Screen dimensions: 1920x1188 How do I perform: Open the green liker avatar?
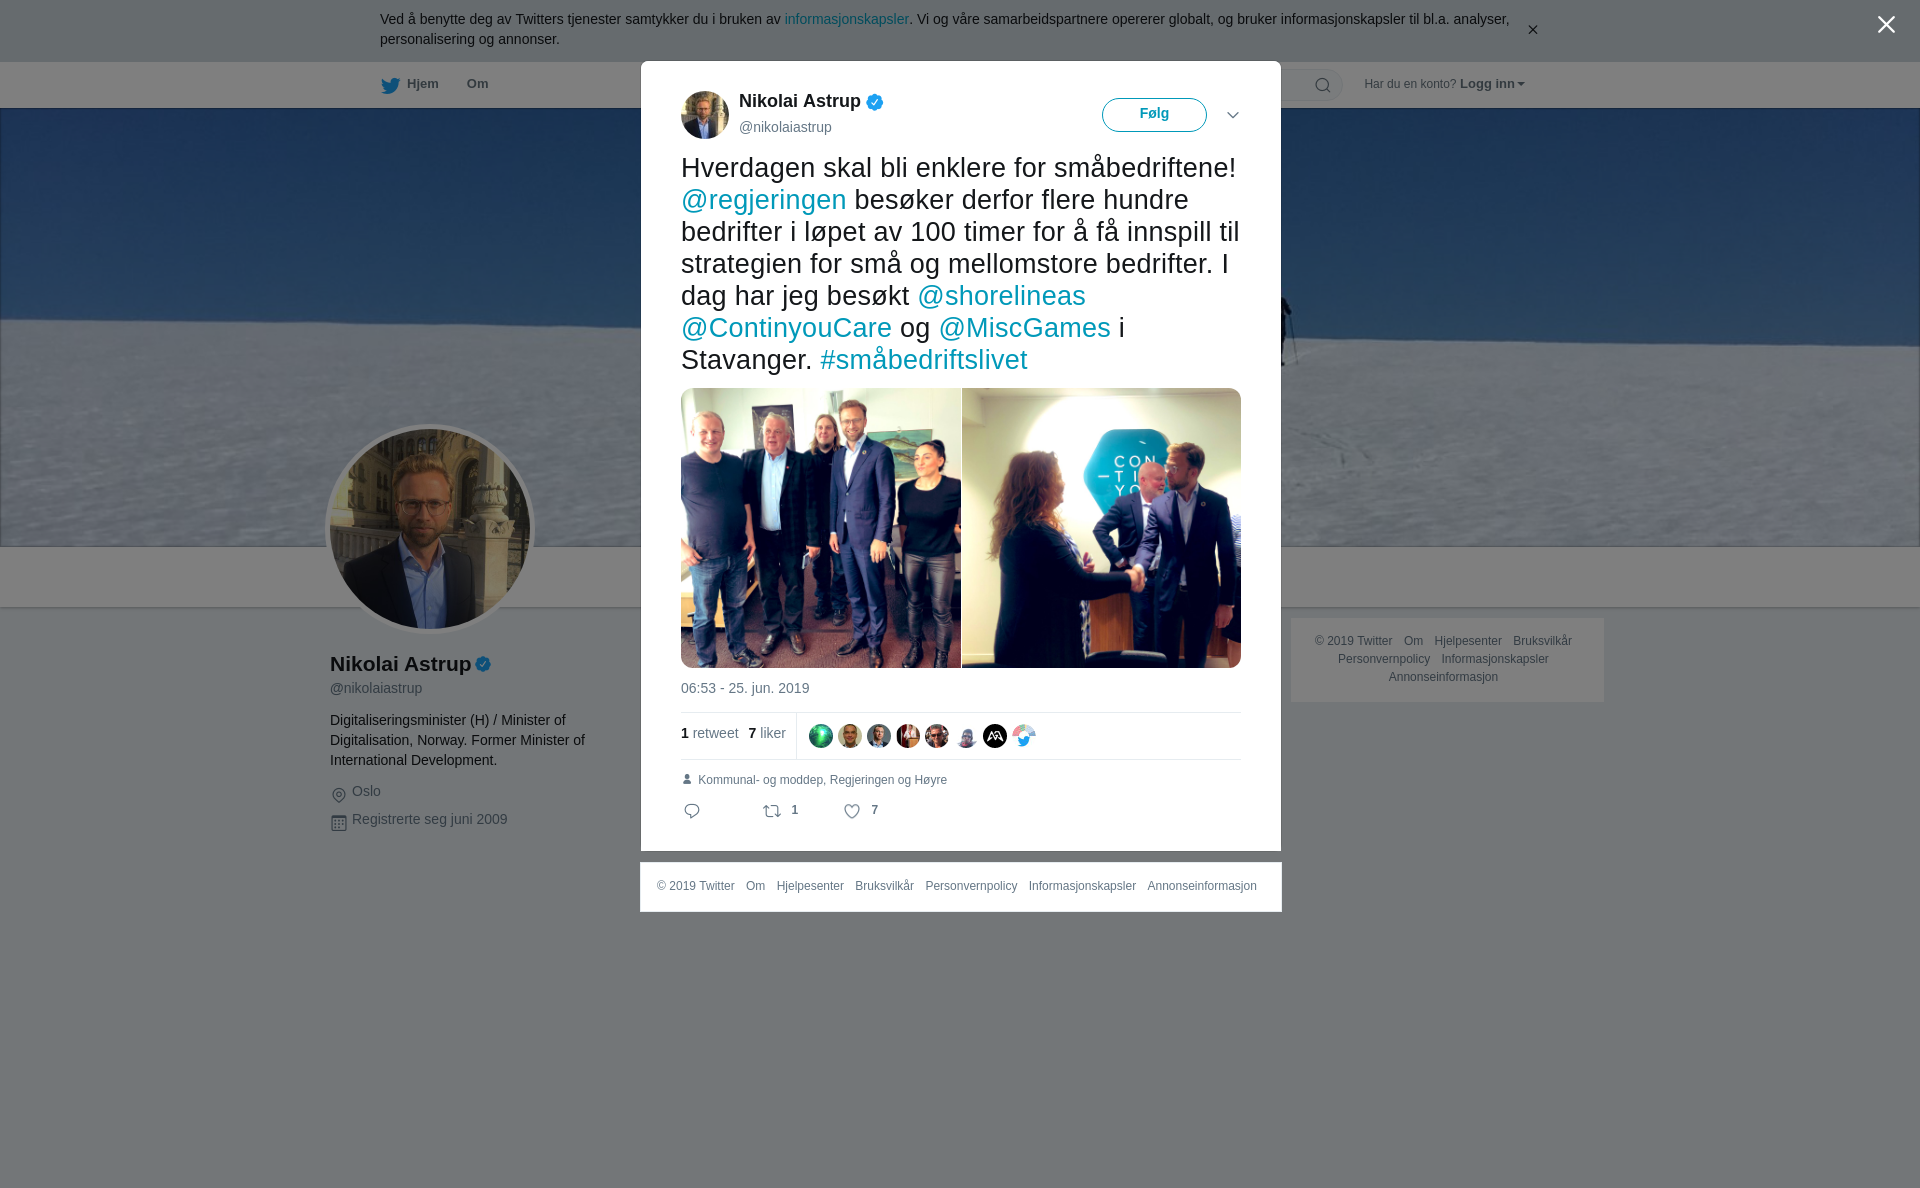[x=821, y=736]
